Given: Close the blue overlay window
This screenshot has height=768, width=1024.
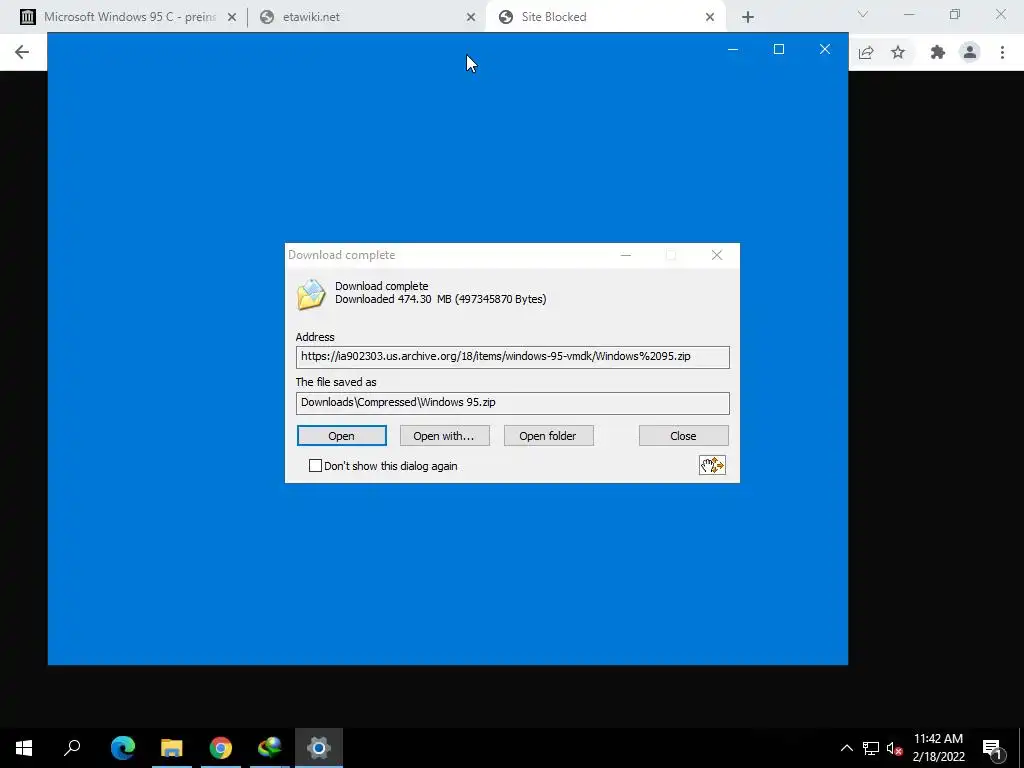Looking at the screenshot, I should pyautogui.click(x=825, y=49).
